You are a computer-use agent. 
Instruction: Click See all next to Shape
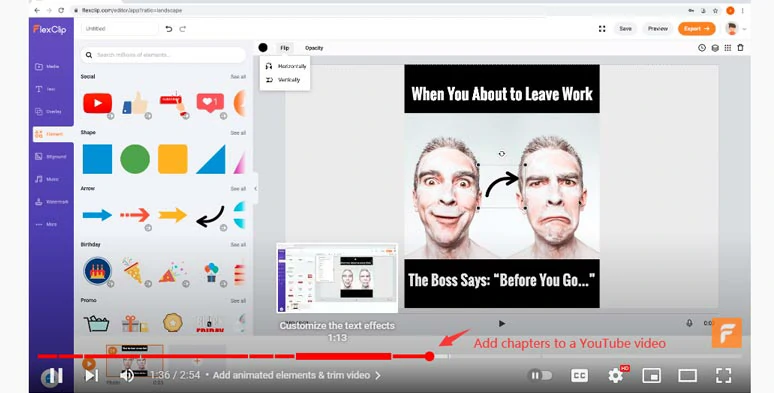pyautogui.click(x=238, y=133)
